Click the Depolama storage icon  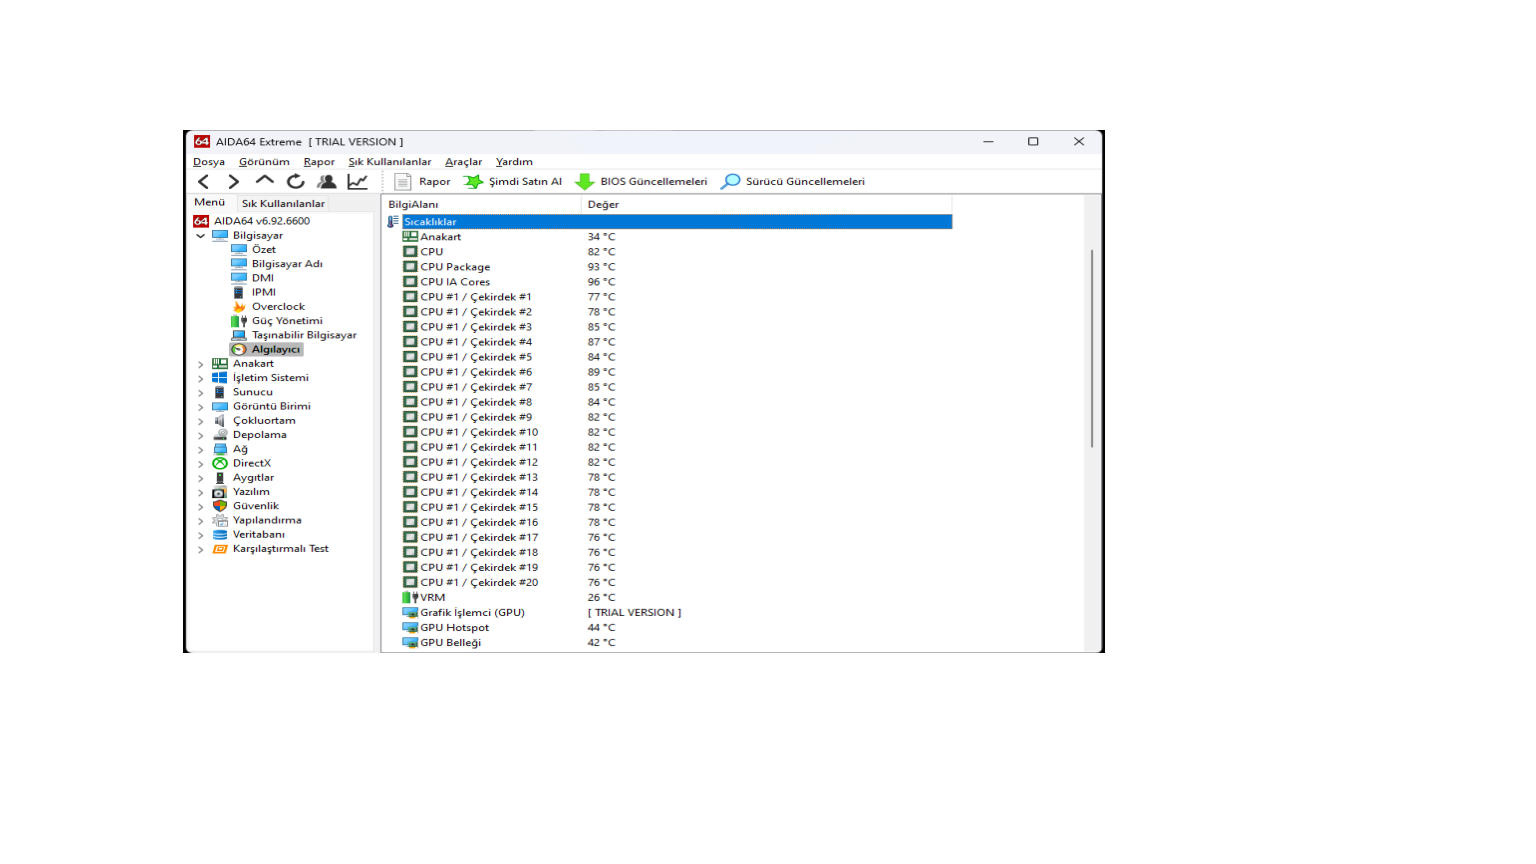[x=220, y=435]
